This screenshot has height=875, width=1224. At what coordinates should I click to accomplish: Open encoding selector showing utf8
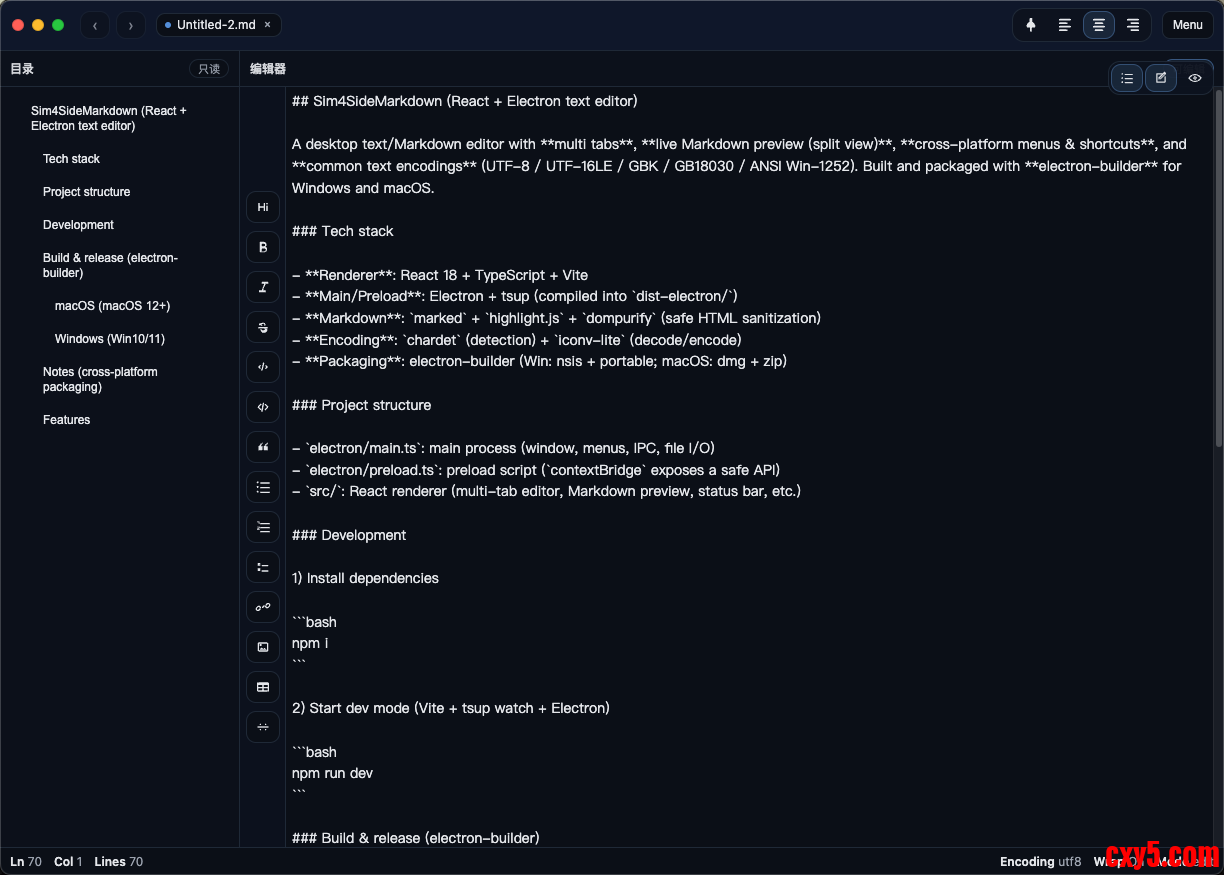click(1040, 861)
